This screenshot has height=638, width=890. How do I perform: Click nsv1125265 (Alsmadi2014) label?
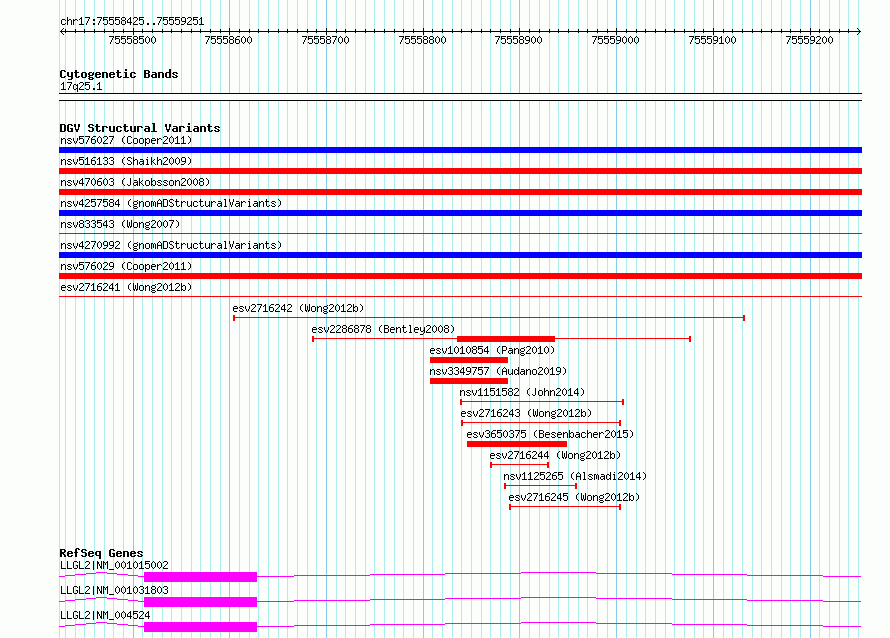coord(575,476)
